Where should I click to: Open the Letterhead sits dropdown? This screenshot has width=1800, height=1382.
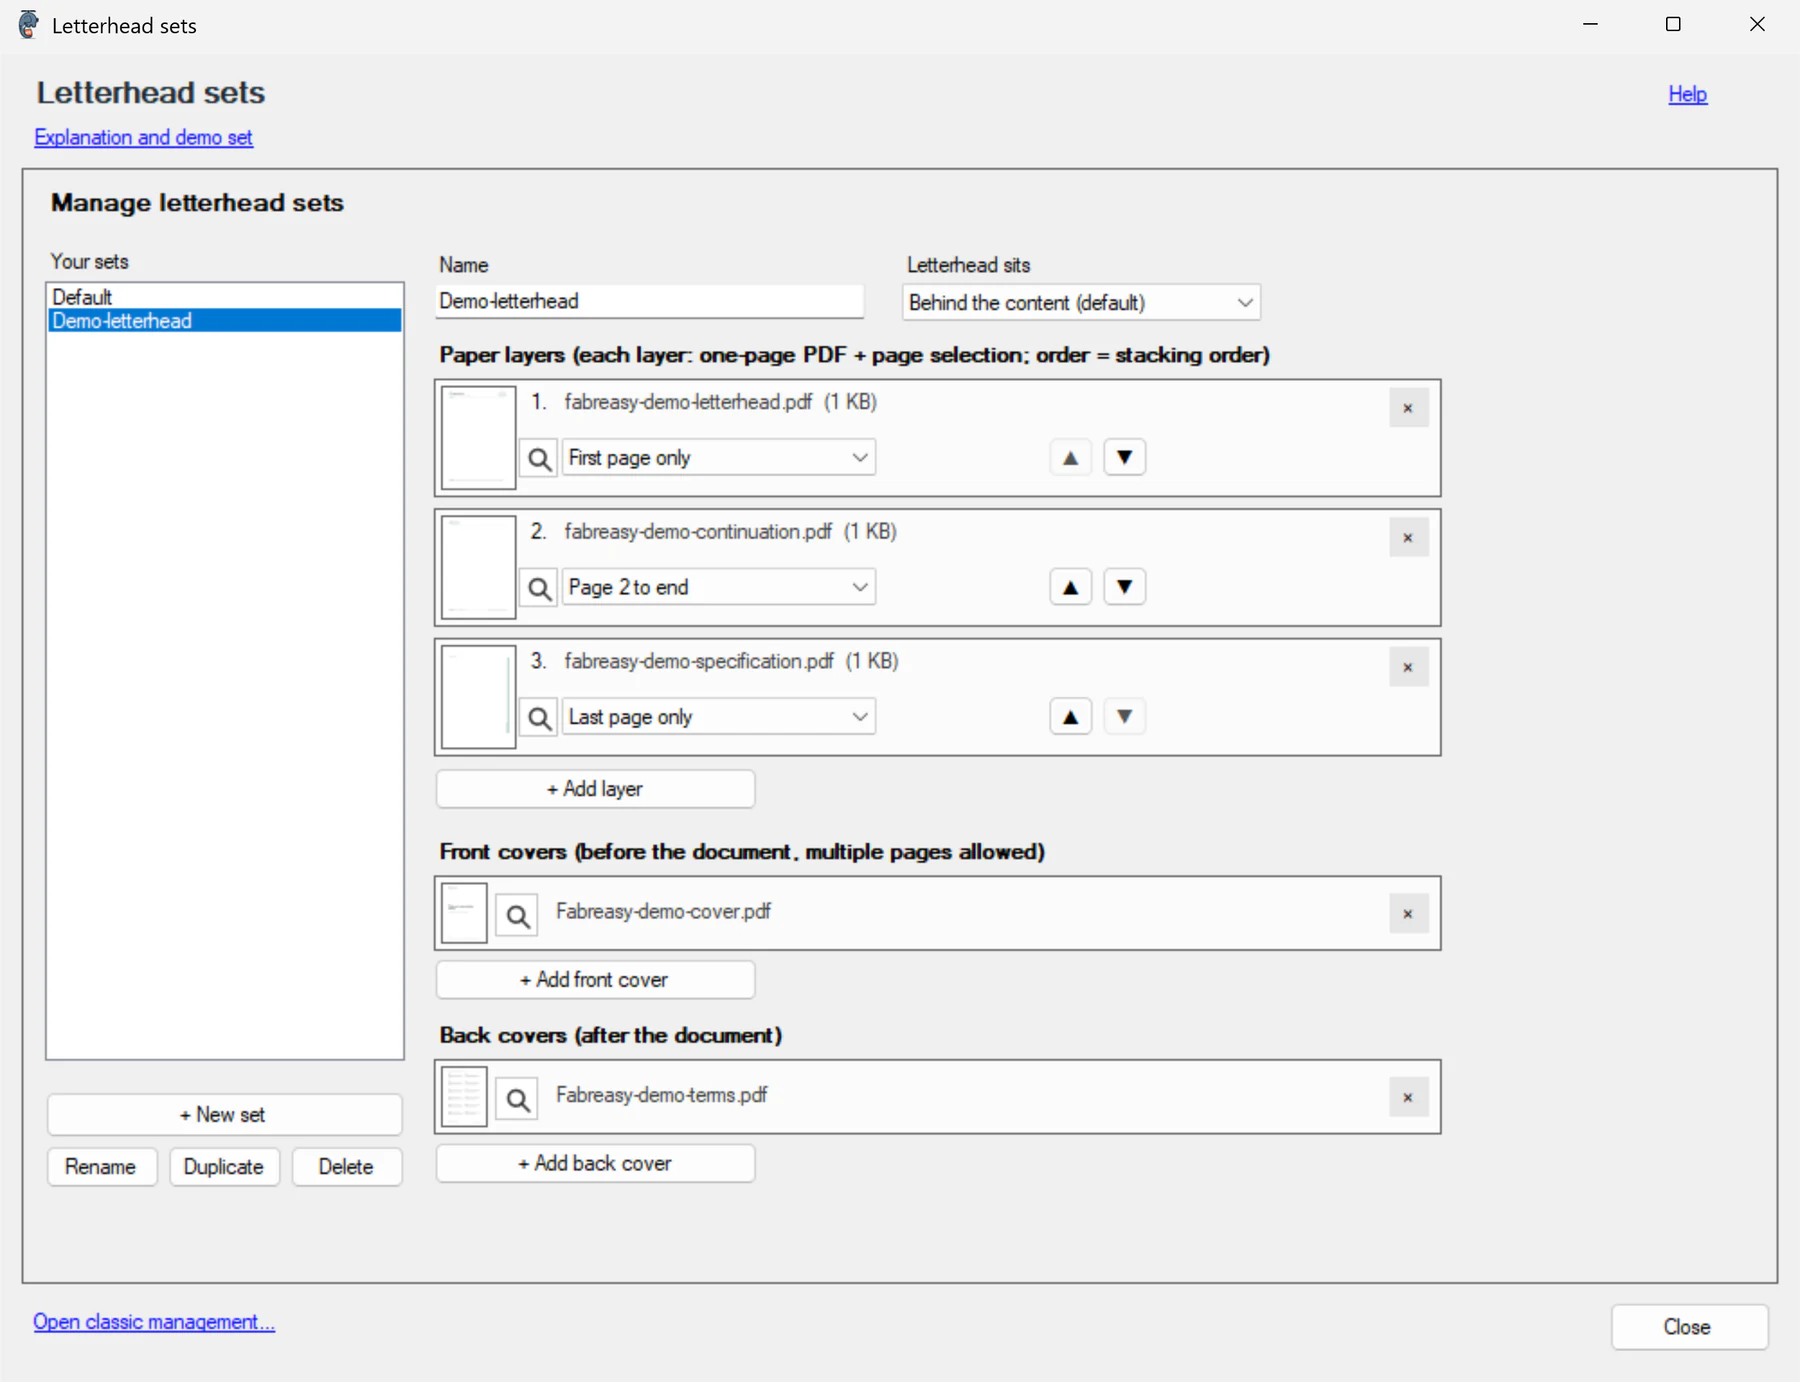1081,303
